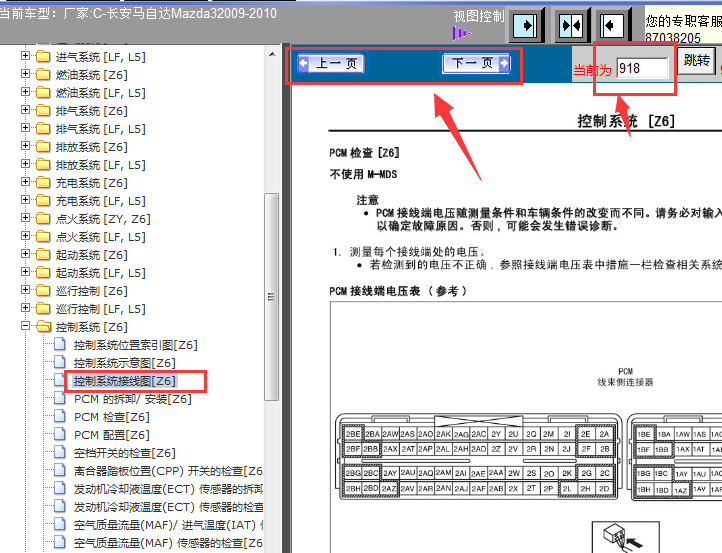Open PCM 的拆卸/ 安装[Z6] page
The width and height of the screenshot is (722, 553).
tap(133, 399)
